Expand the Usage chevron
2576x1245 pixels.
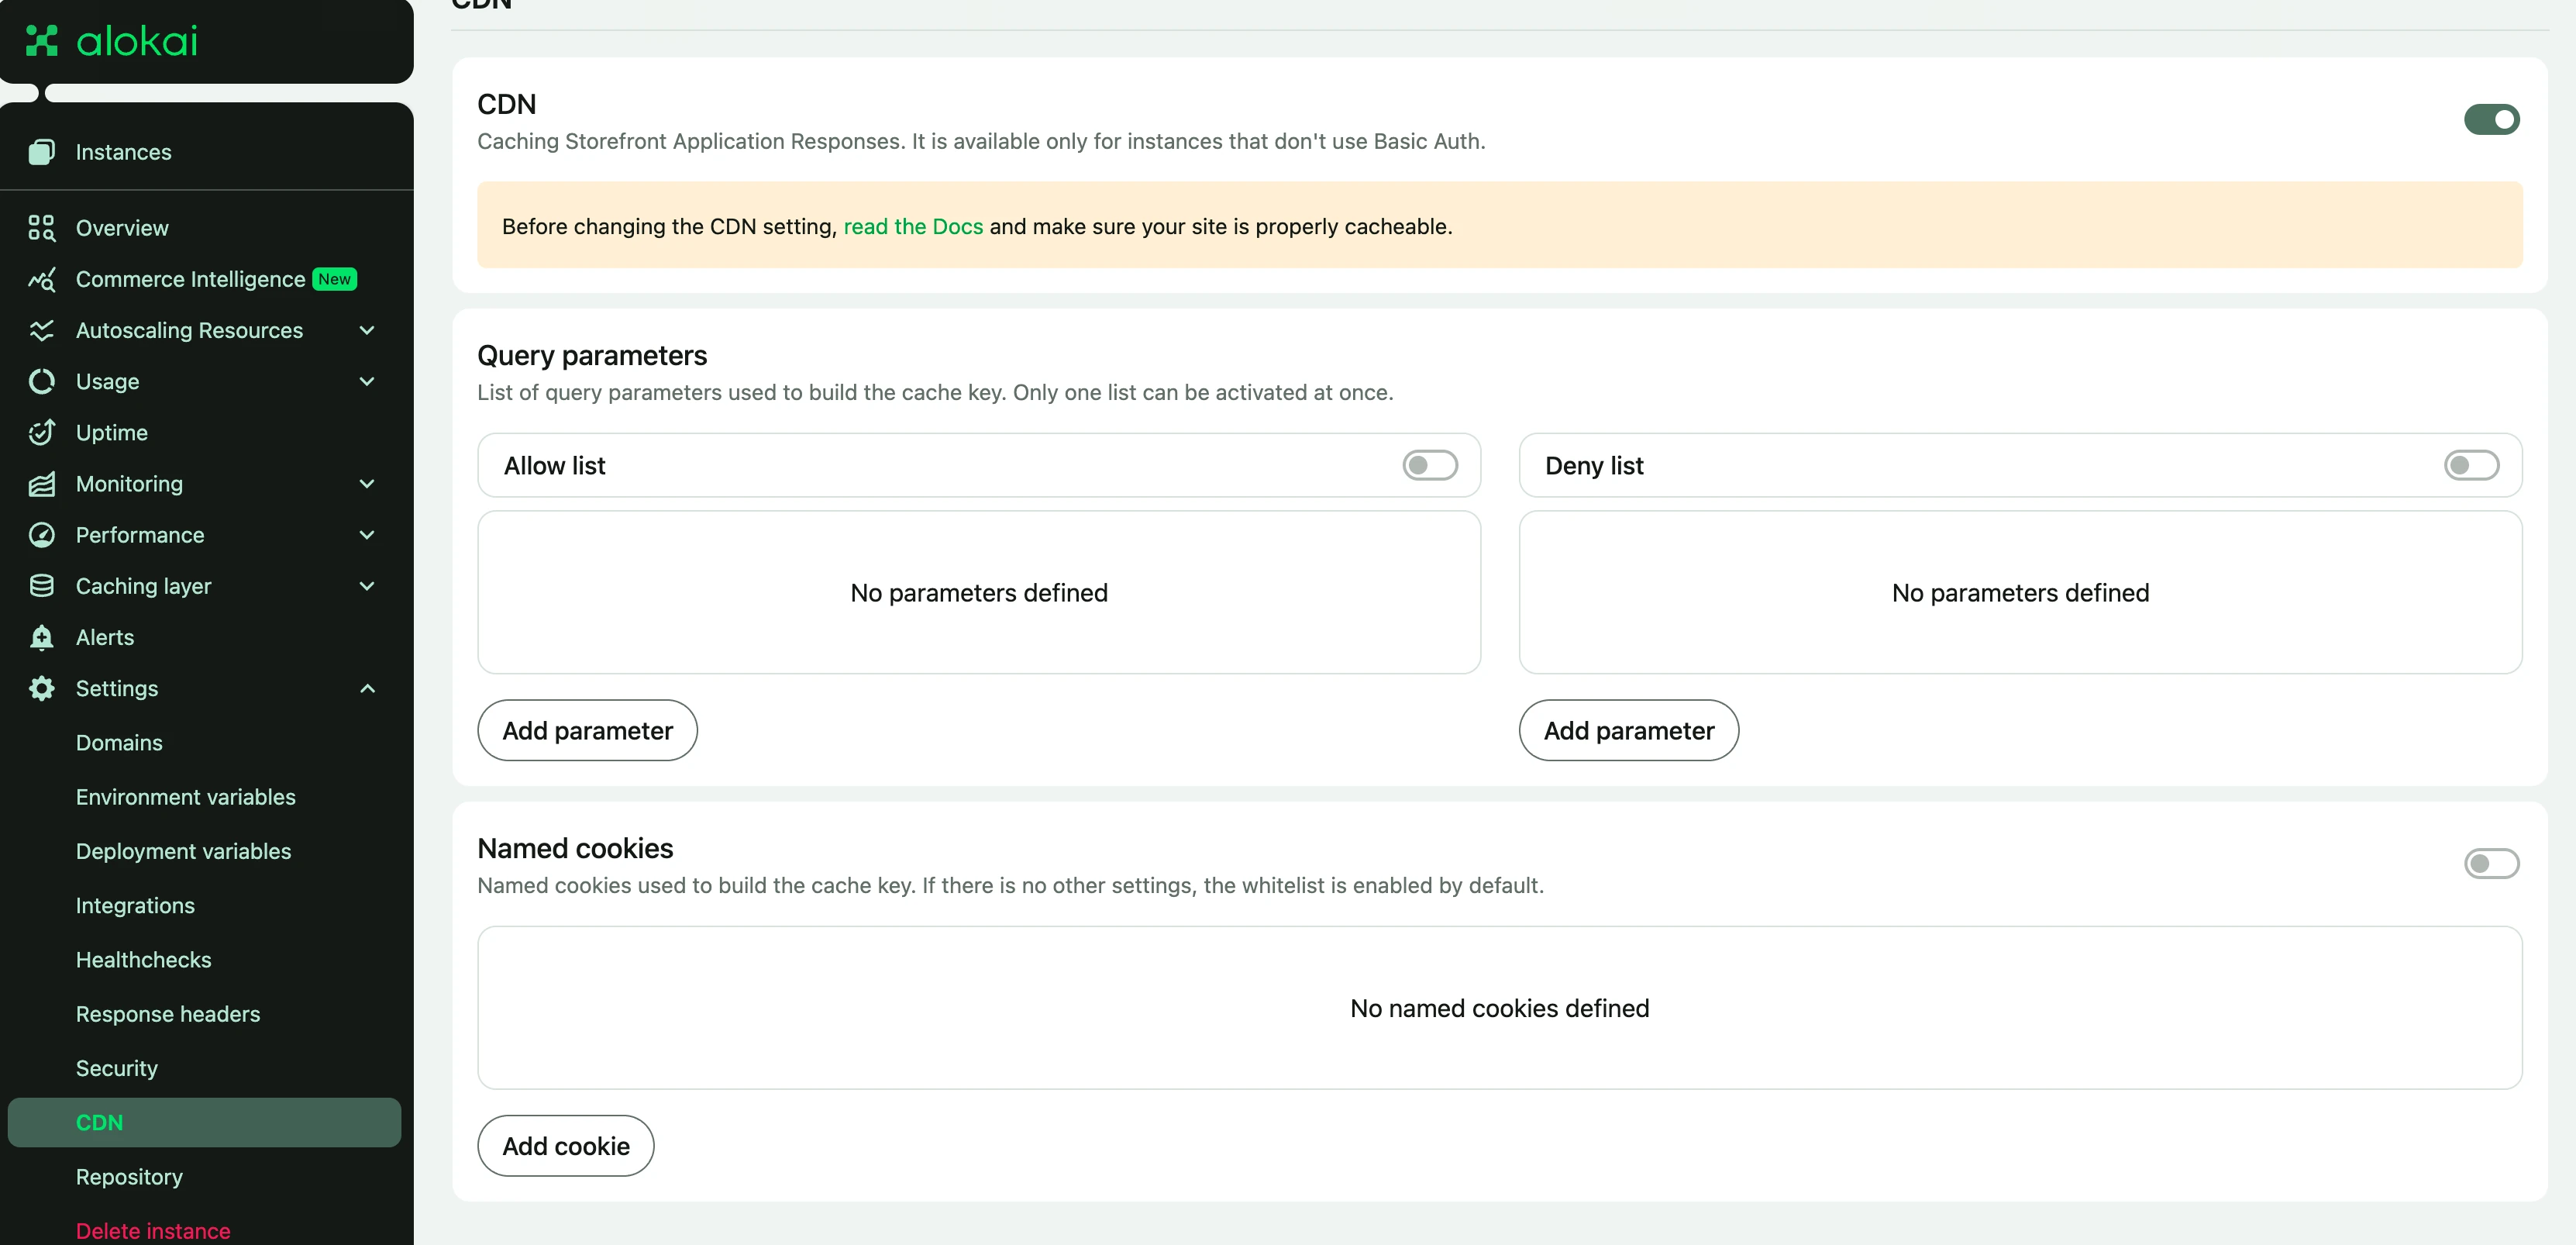click(x=367, y=381)
